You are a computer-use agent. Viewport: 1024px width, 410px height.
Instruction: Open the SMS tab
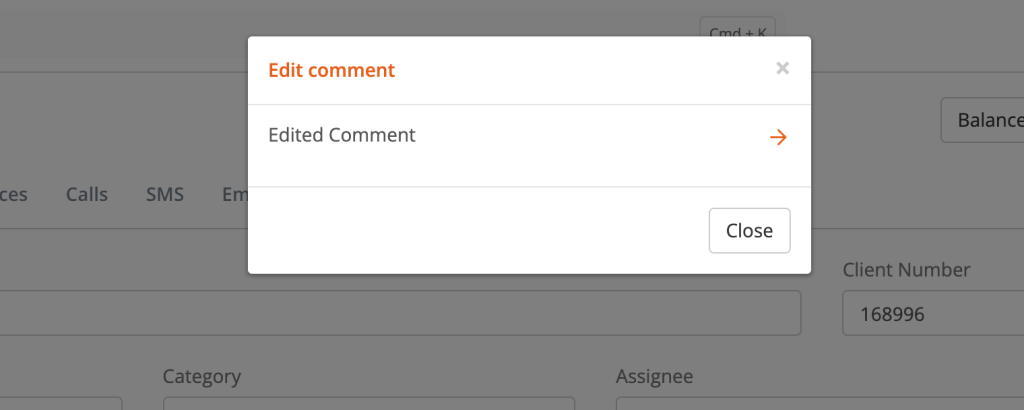tap(165, 194)
